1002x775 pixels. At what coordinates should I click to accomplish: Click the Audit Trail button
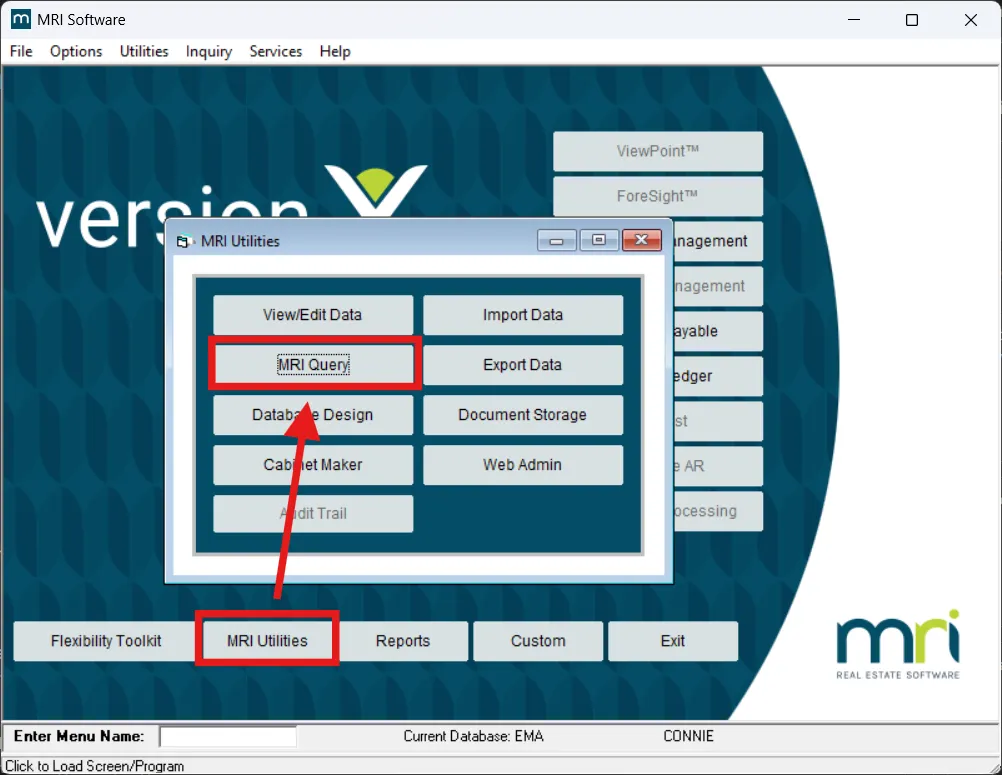[313, 514]
